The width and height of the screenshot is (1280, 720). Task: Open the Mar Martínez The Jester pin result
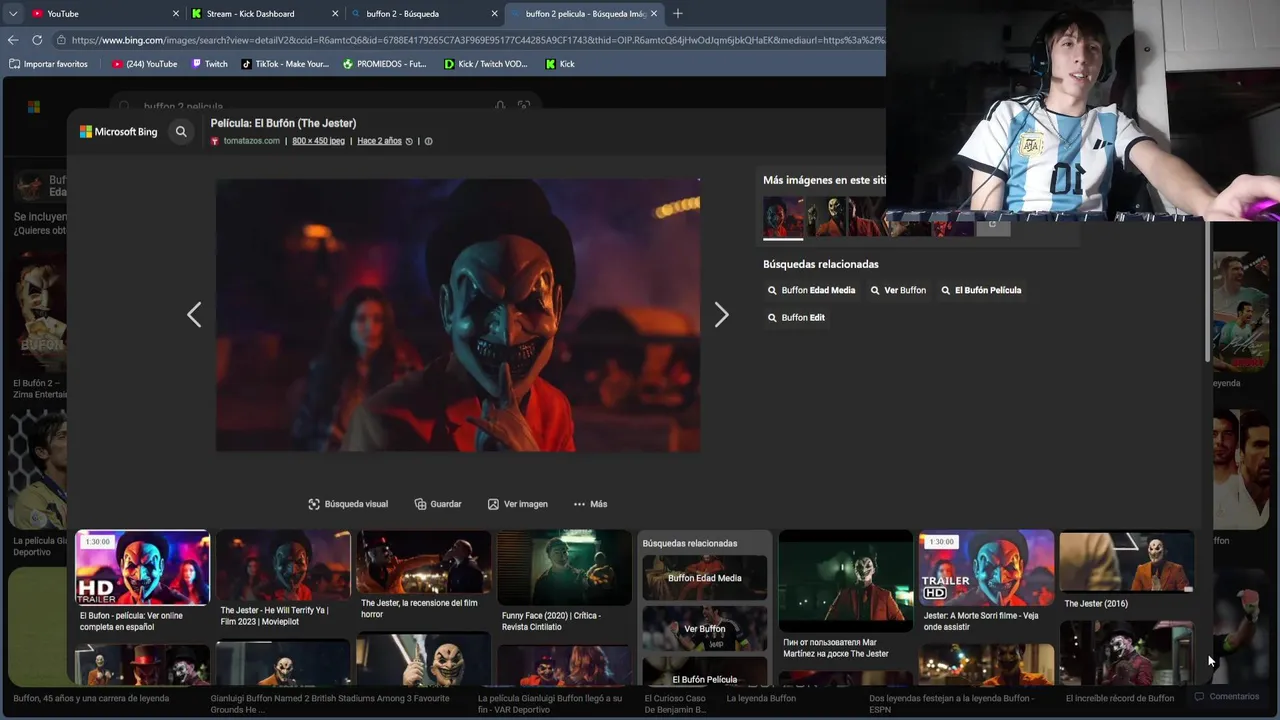pos(846,581)
